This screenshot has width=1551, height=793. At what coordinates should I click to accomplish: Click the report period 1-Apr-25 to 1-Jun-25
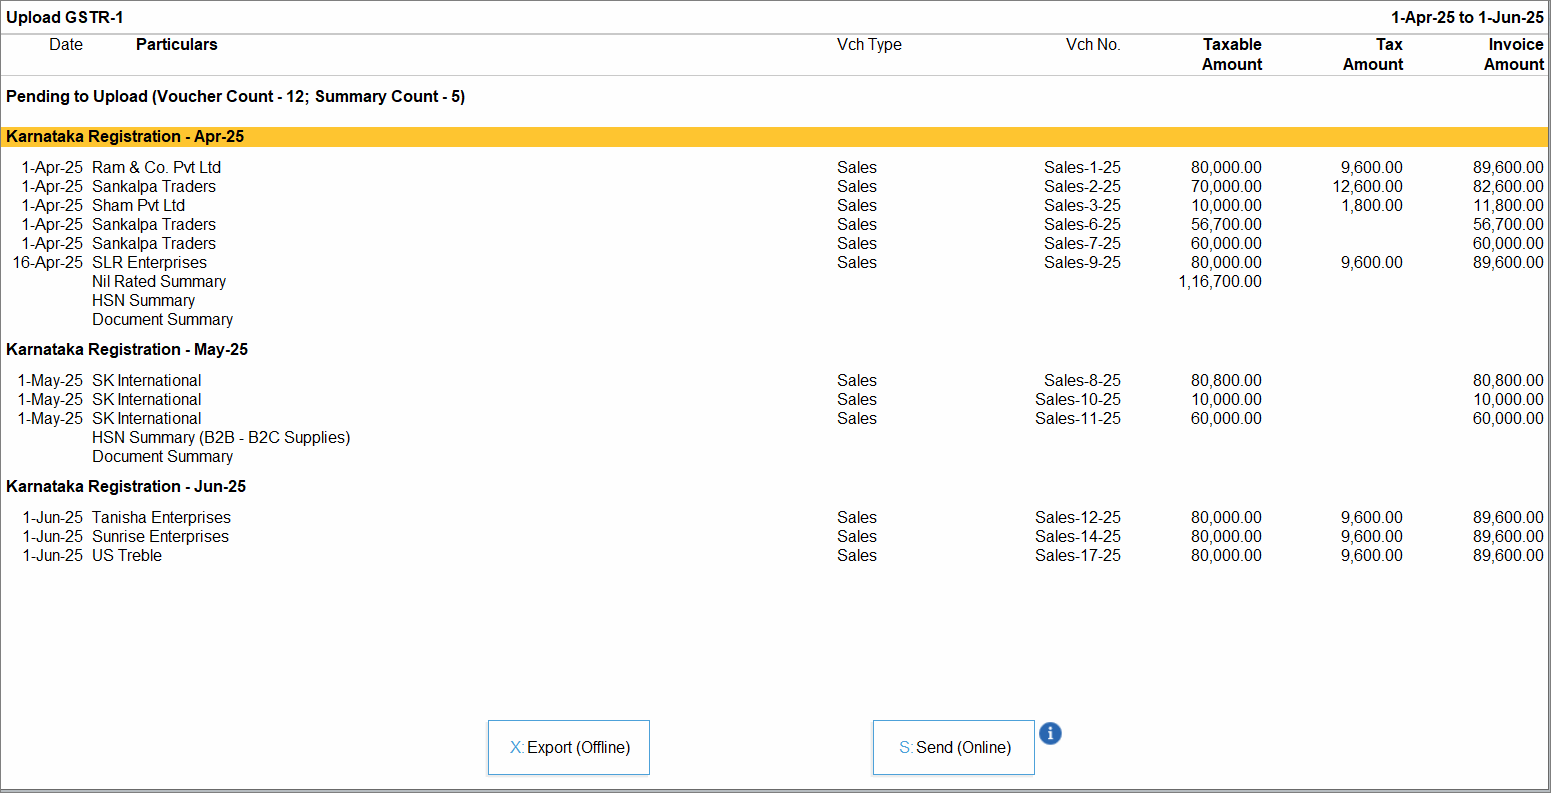coord(1467,18)
